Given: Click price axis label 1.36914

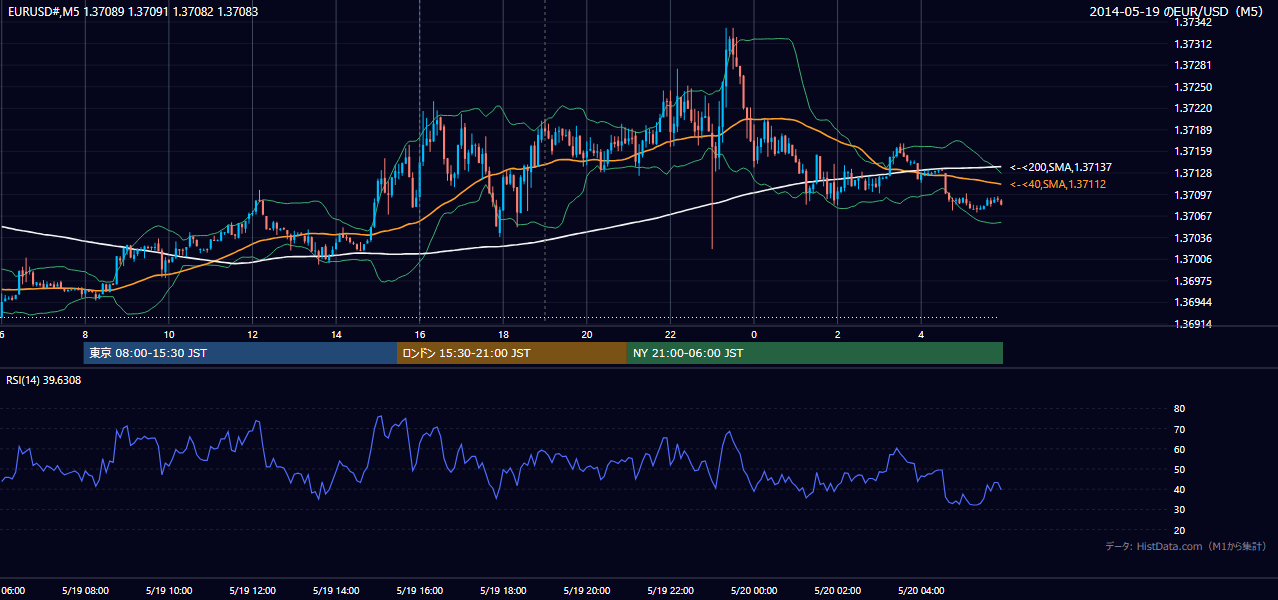Looking at the screenshot, I should [x=1193, y=324].
